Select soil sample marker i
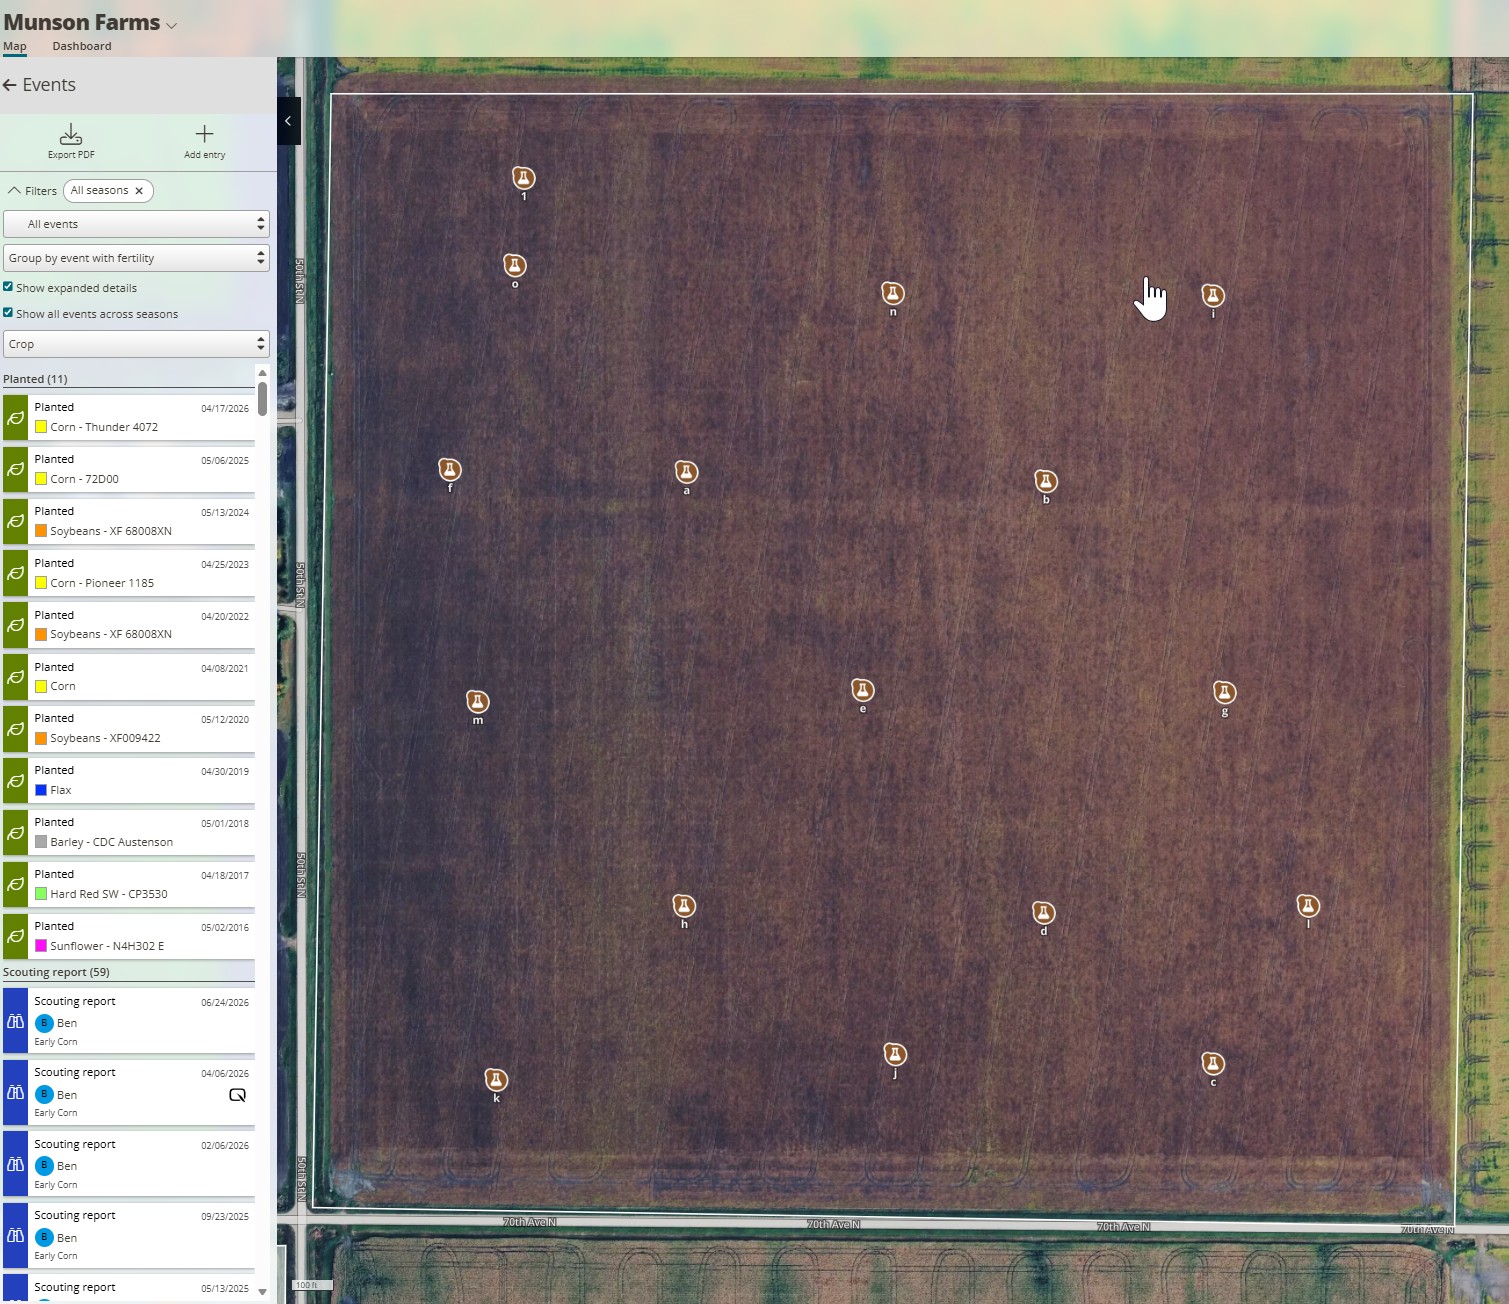The height and width of the screenshot is (1304, 1509). [x=1212, y=295]
